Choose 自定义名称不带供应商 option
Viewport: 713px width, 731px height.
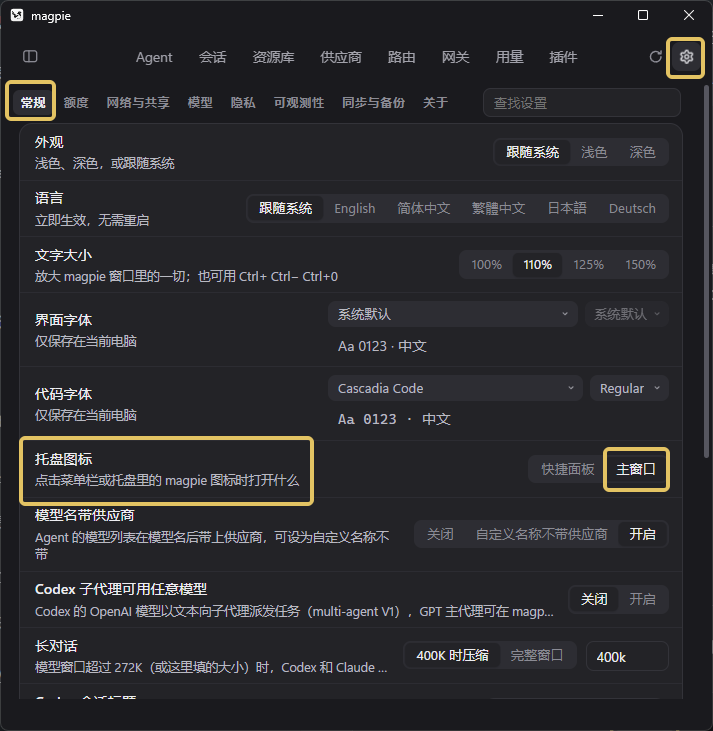coord(541,534)
